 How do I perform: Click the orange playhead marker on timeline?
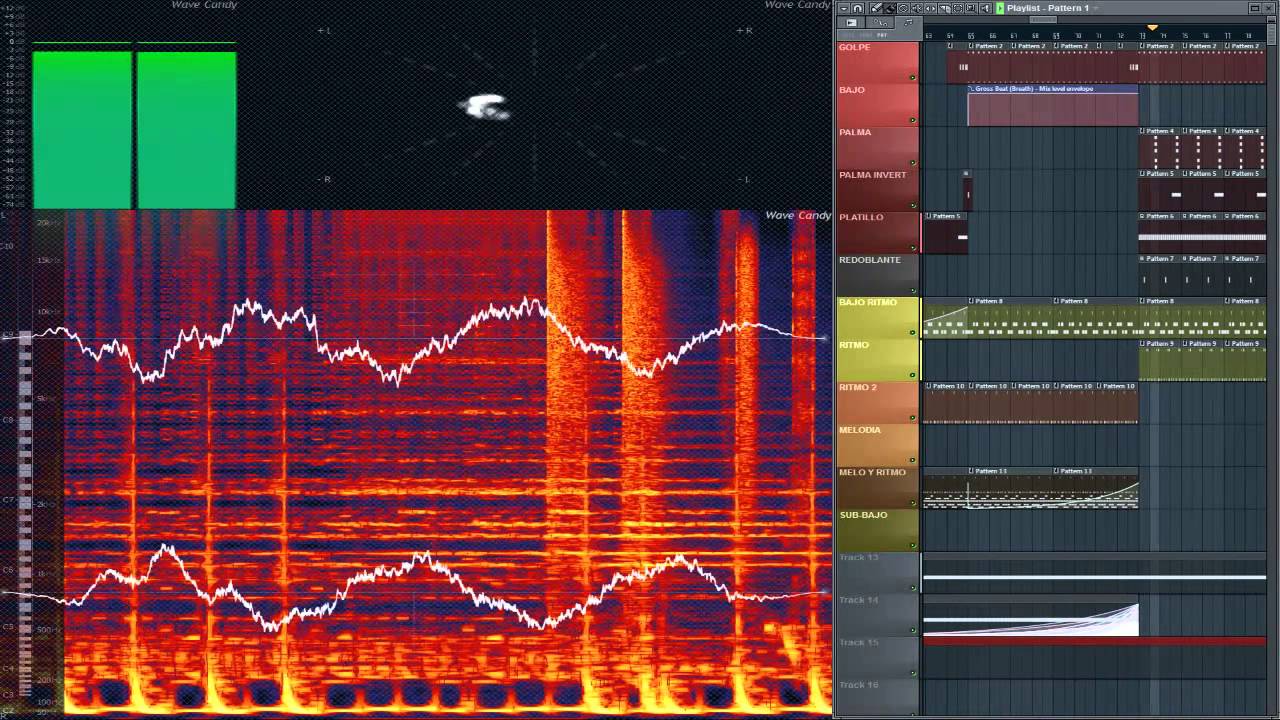click(1152, 28)
